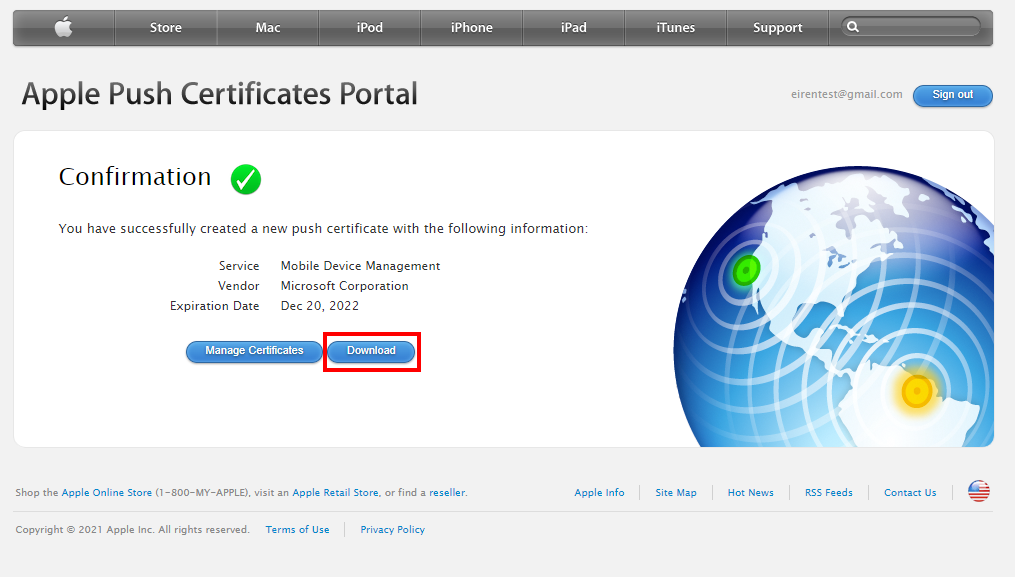Select the Mobile Device Management service value
The height and width of the screenshot is (577, 1015).
point(361,266)
